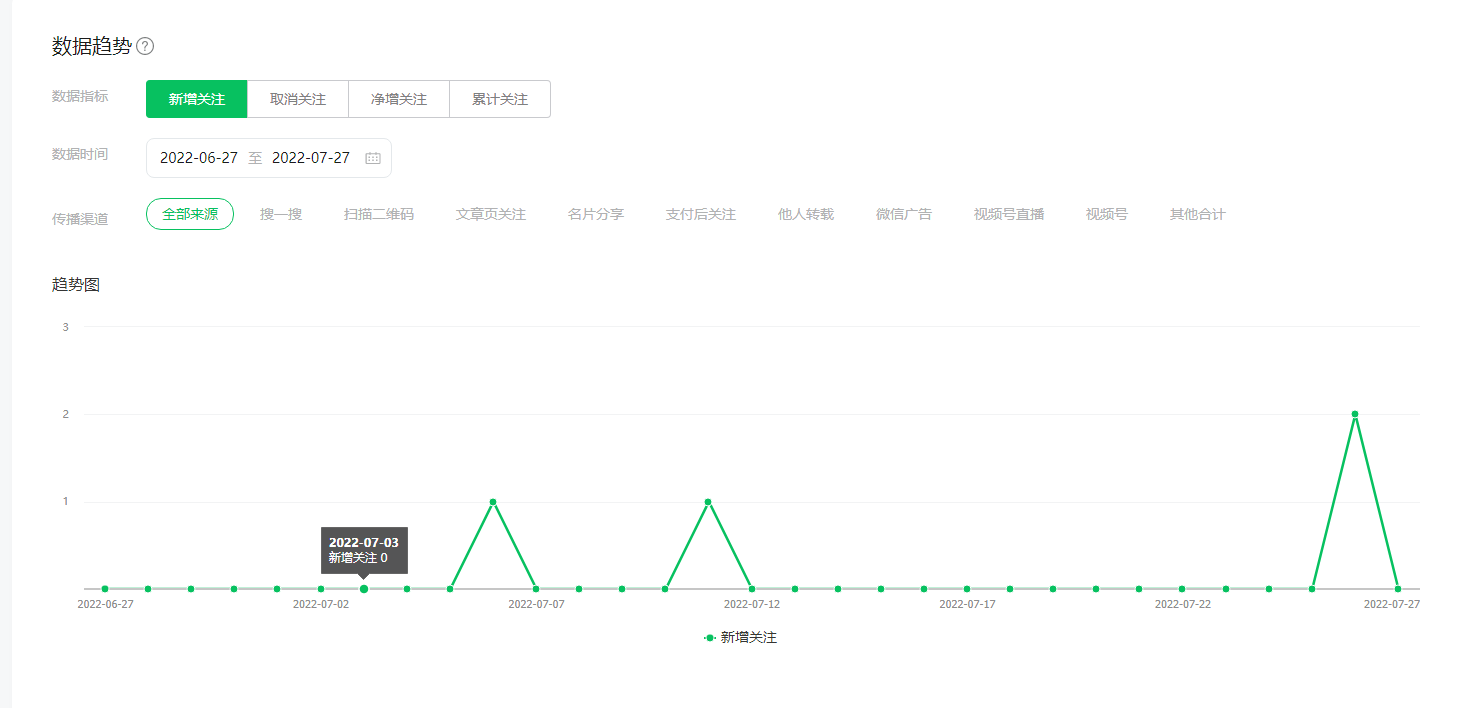1469x708 pixels.
Task: Click the peak data point at value 2
Action: click(1355, 414)
